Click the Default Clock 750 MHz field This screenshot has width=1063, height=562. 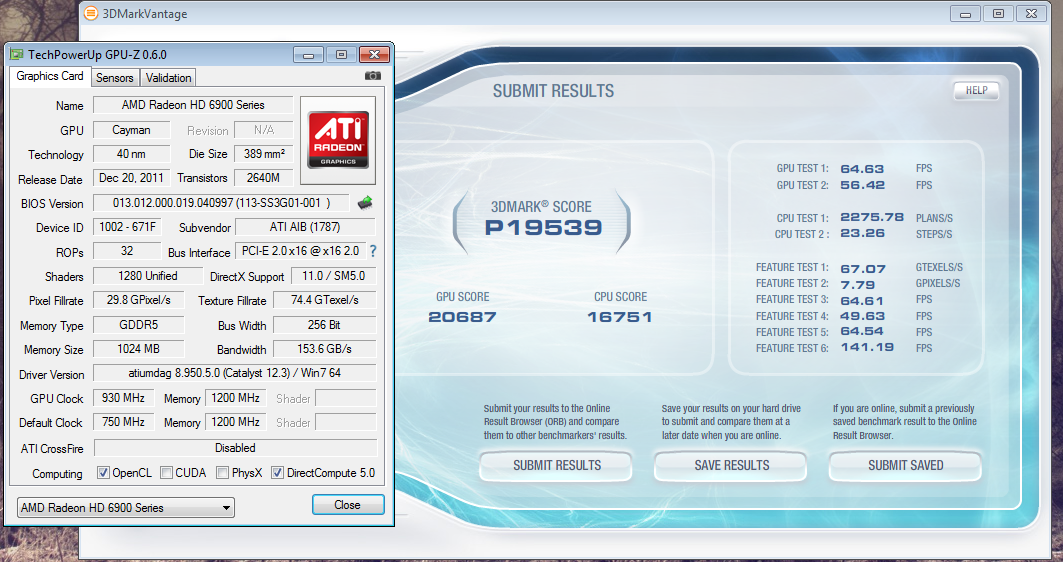[123, 422]
